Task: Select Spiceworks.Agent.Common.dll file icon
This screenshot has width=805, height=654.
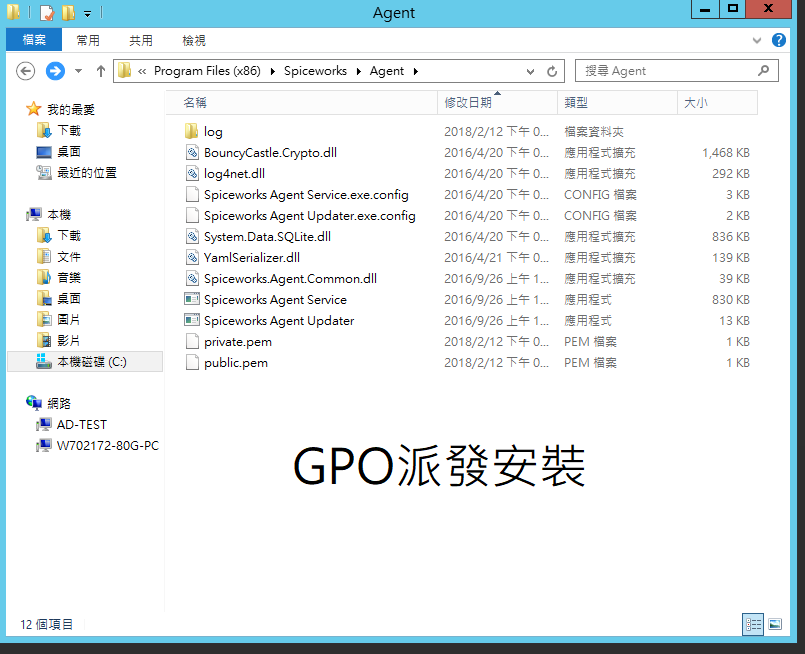Action: (192, 279)
